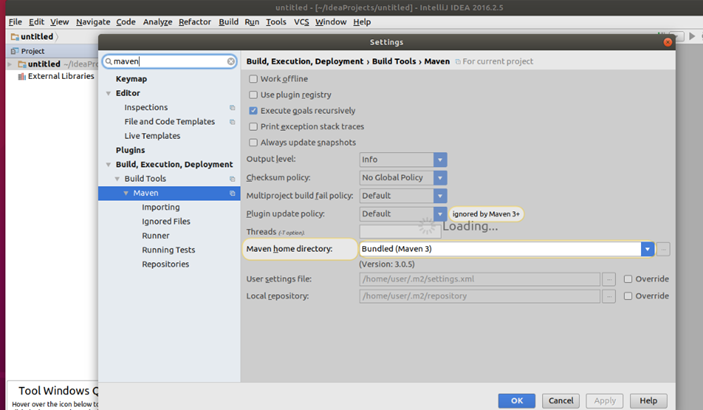Image resolution: width=703 pixels, height=410 pixels.
Task: Open Maven Ignored Files settings
Action: coord(166,222)
